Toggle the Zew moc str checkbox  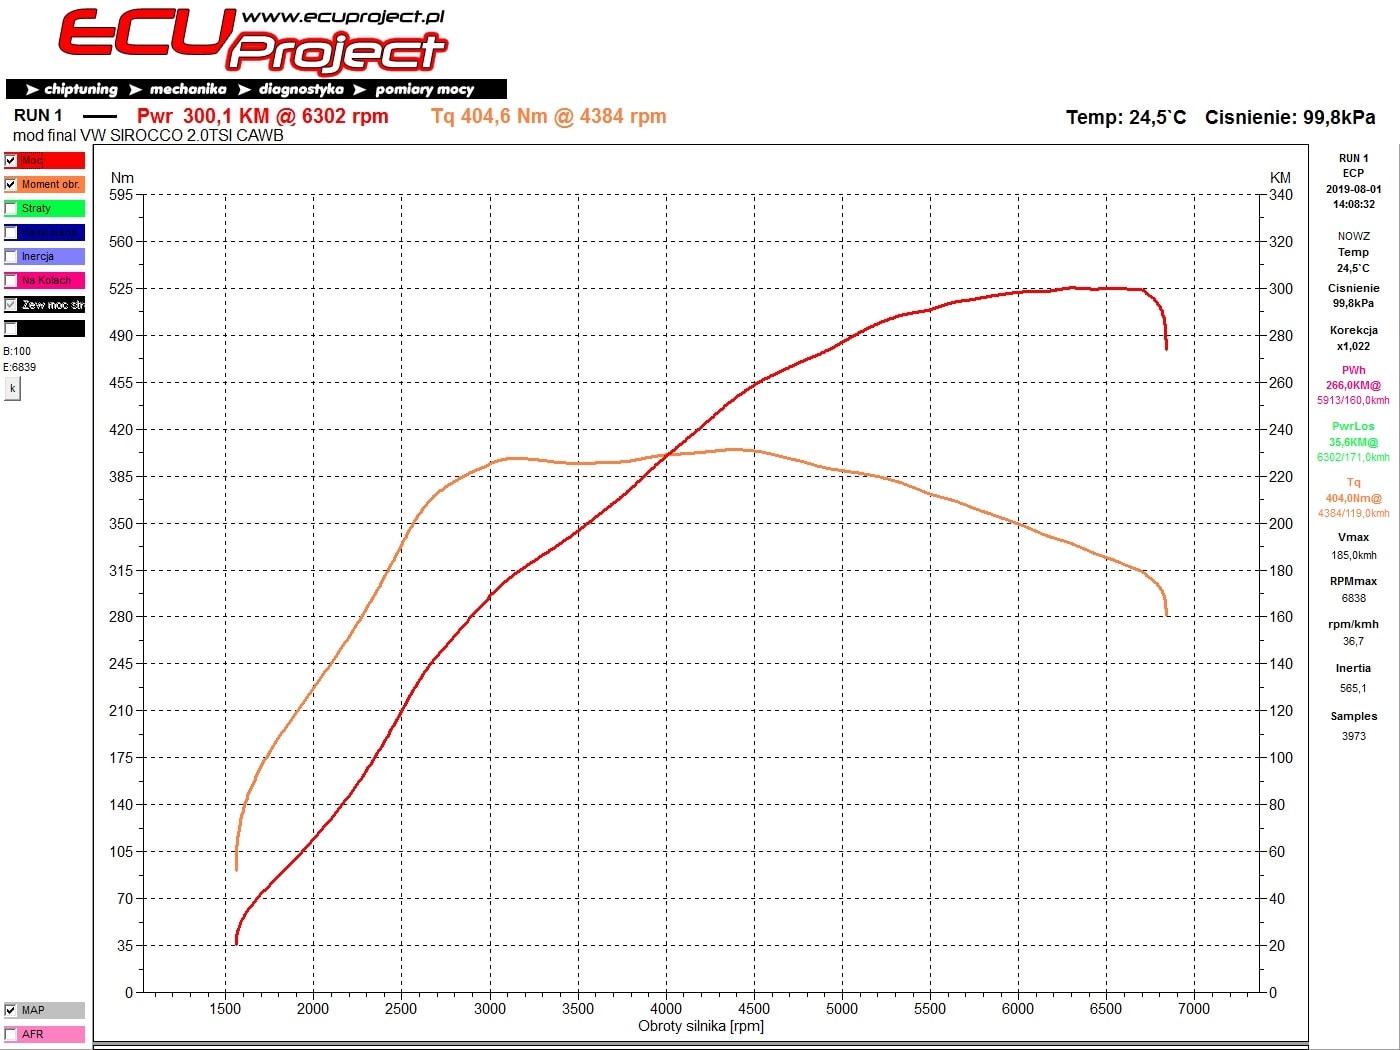click(11, 304)
